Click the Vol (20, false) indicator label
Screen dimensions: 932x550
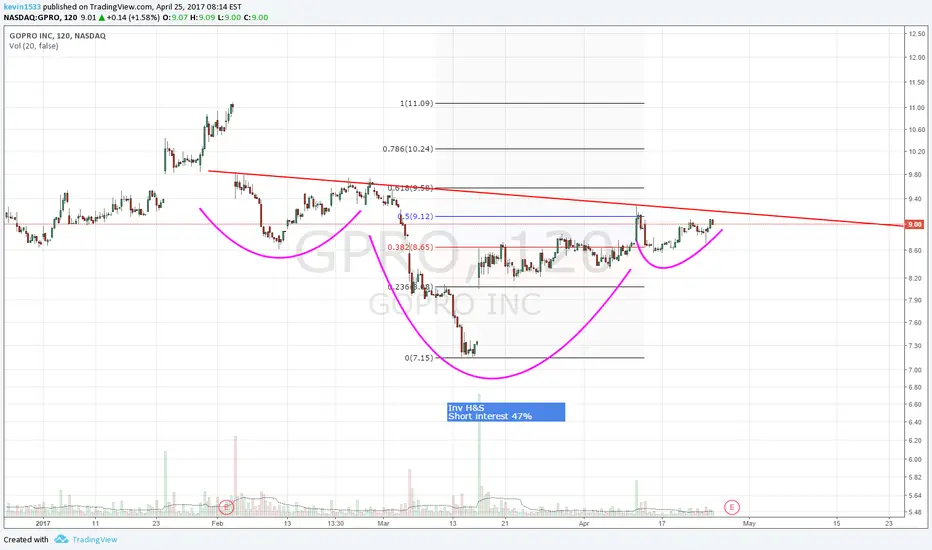click(33, 46)
